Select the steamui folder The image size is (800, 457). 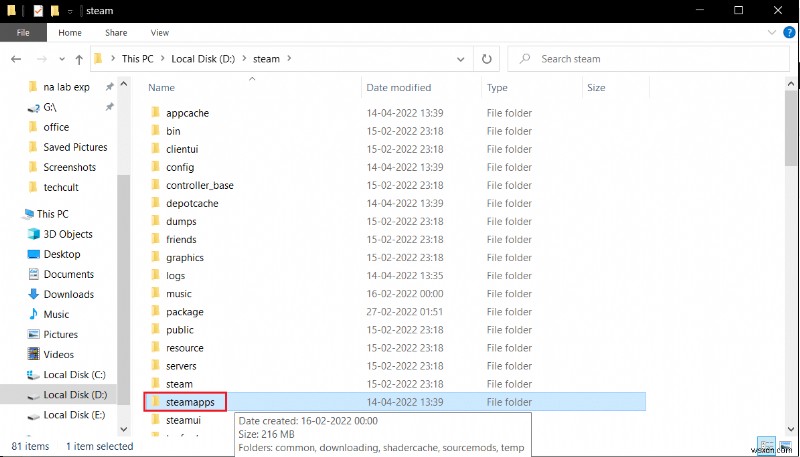[x=183, y=420]
